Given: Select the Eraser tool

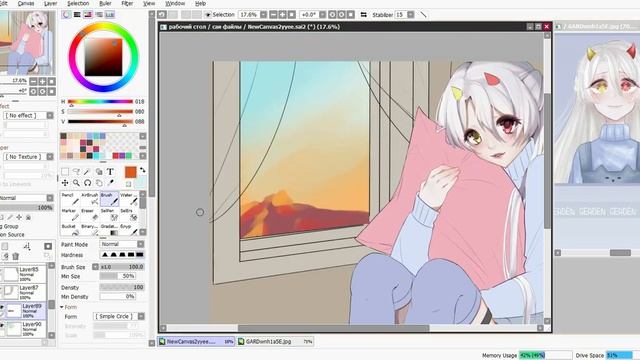Looking at the screenshot, I should (90, 215).
